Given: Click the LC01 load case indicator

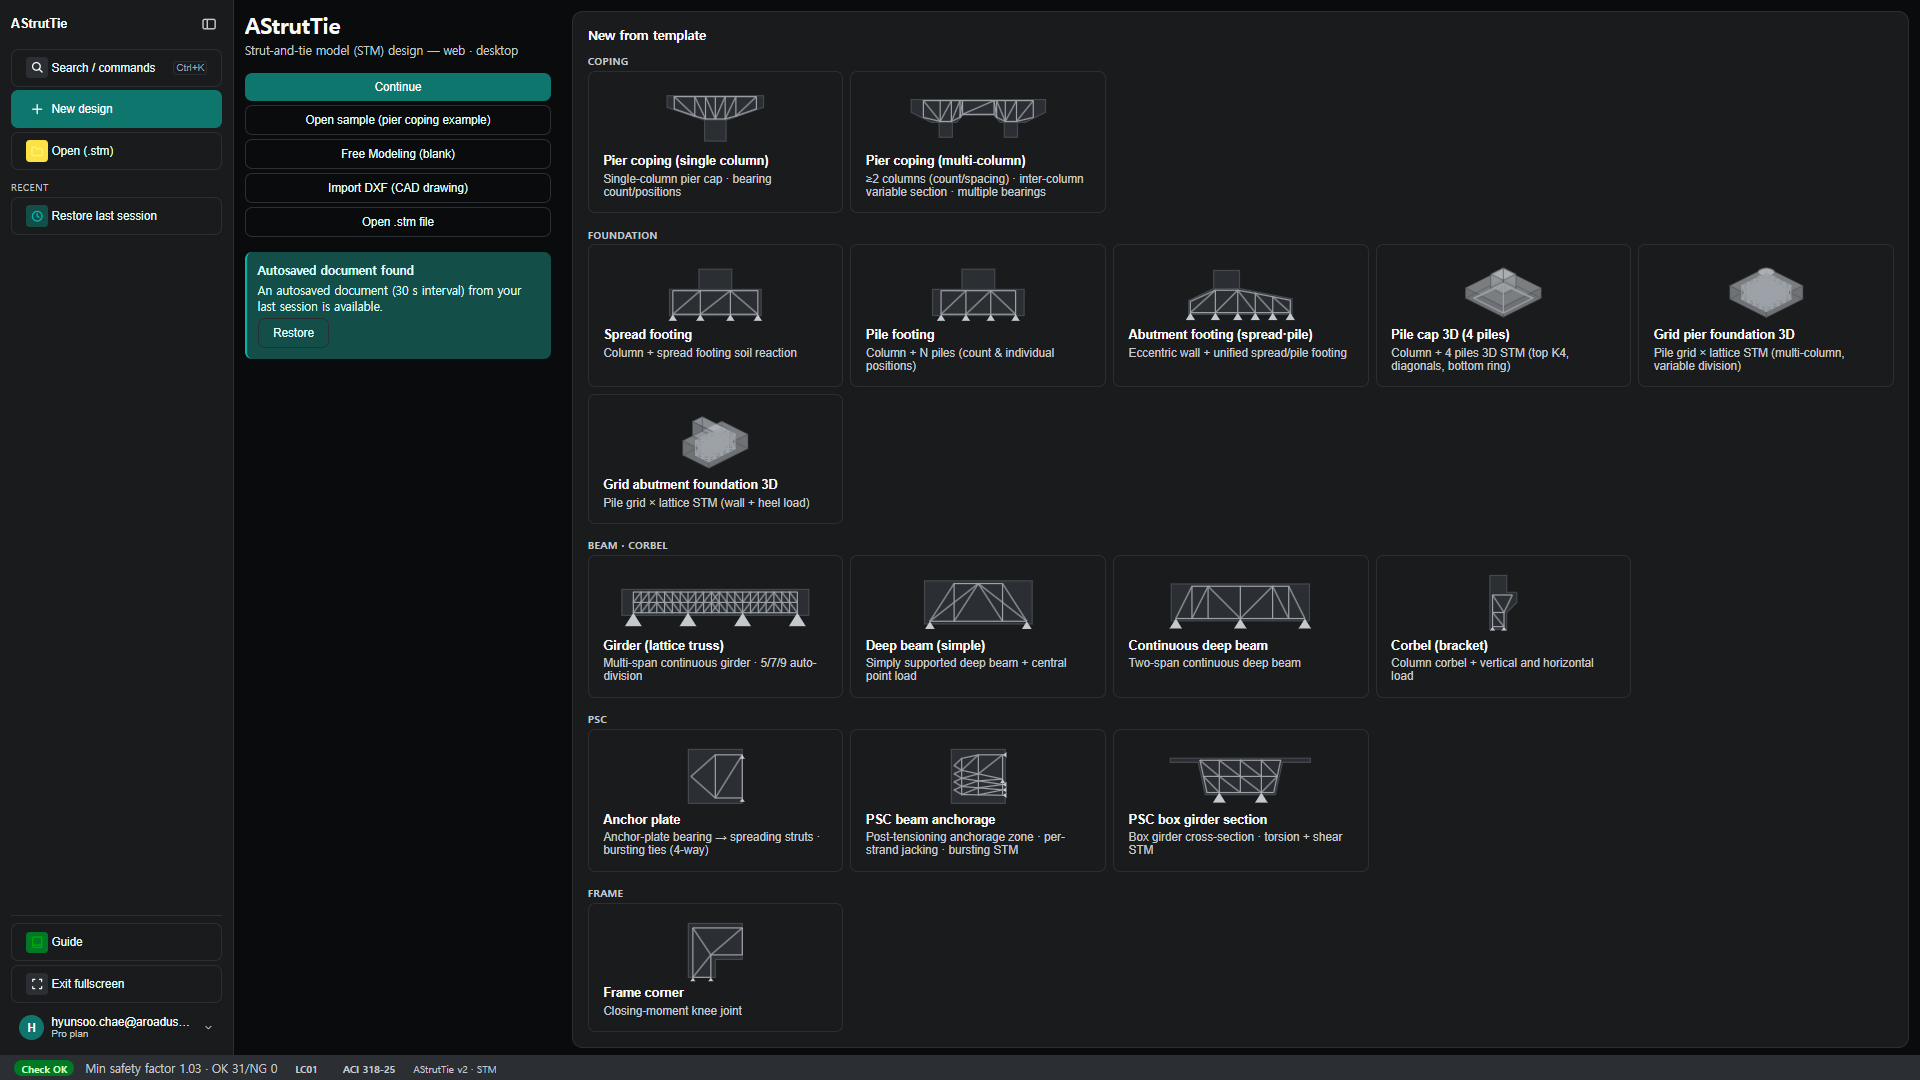Looking at the screenshot, I should pos(306,1069).
